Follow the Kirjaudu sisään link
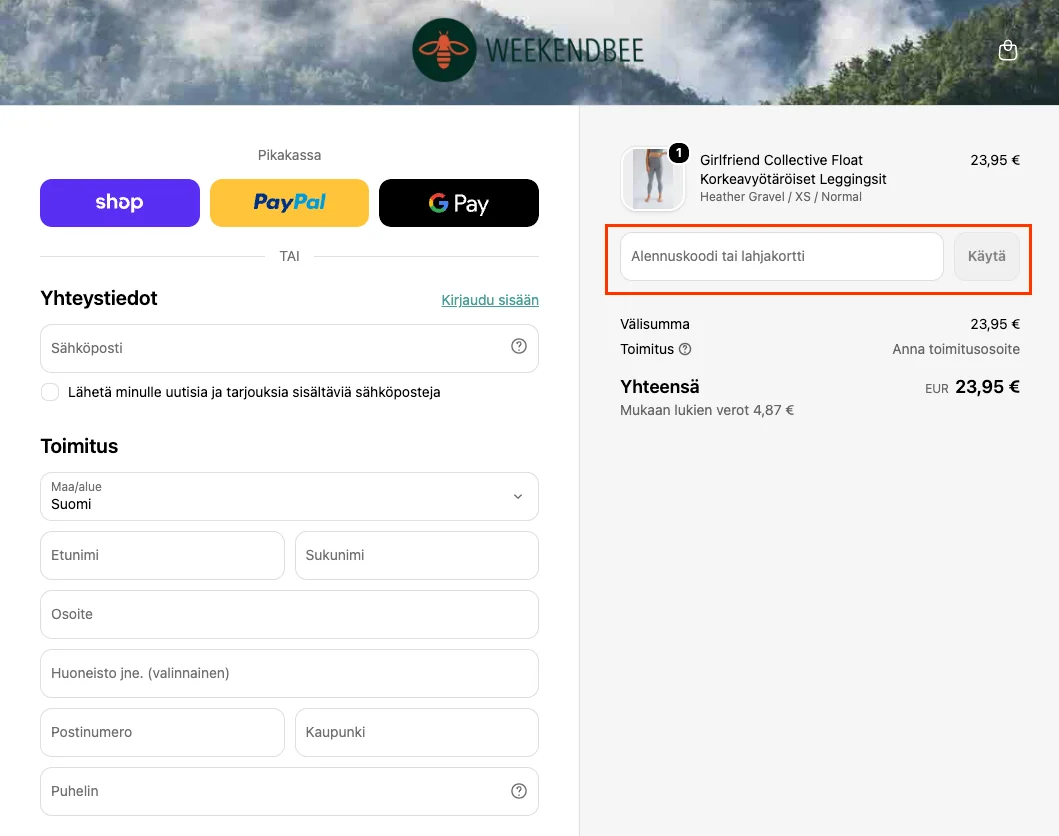 pyautogui.click(x=490, y=300)
